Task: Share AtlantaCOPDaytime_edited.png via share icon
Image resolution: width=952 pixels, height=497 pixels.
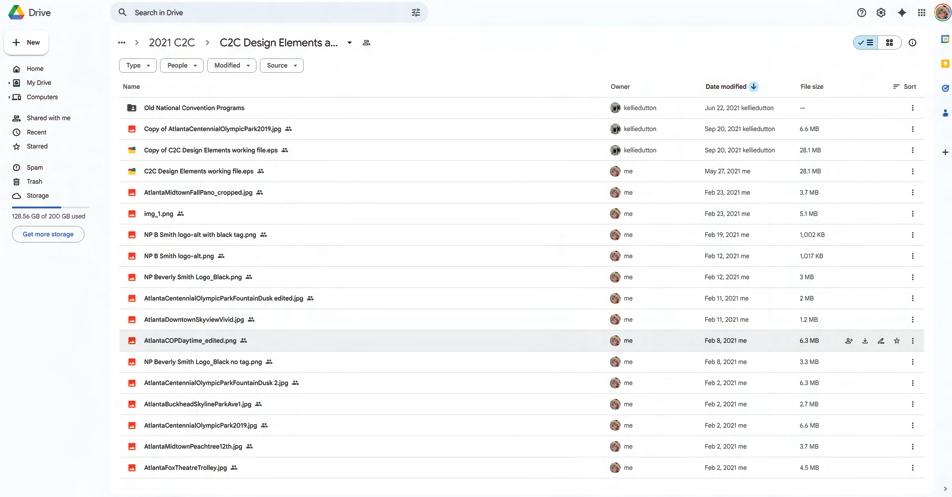Action: tap(849, 341)
